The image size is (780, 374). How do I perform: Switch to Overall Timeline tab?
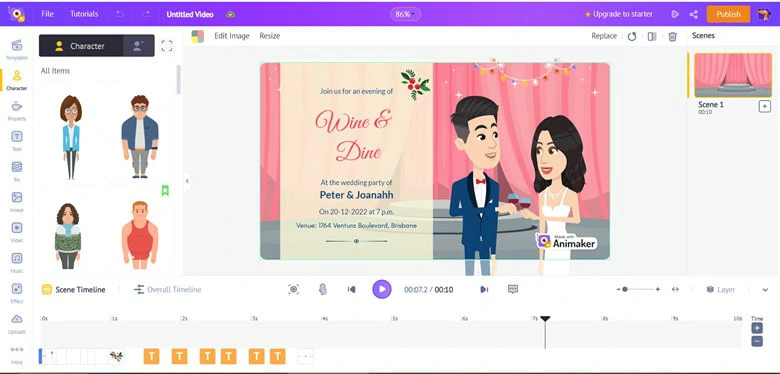coord(168,289)
